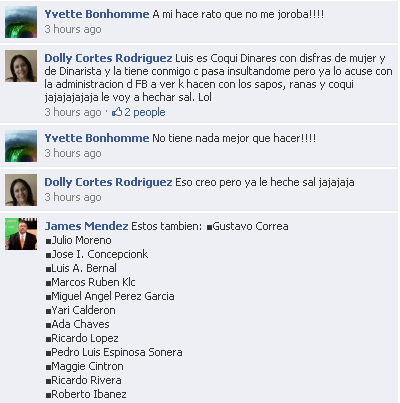Click the '3 hours ago' next to 2 people
400x403 pixels.
tap(73, 112)
